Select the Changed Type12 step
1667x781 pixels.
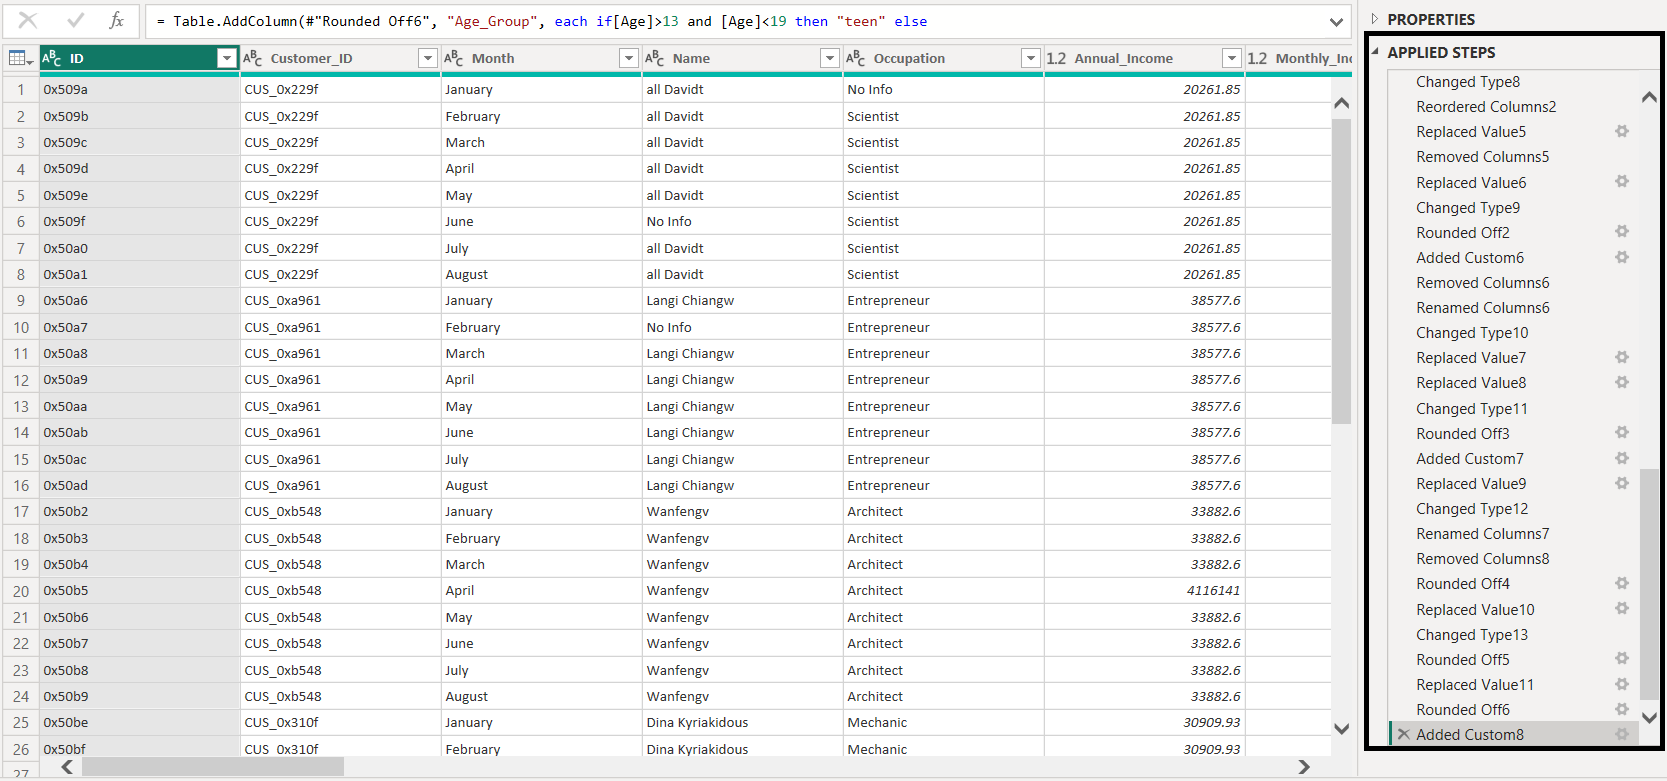tap(1472, 509)
